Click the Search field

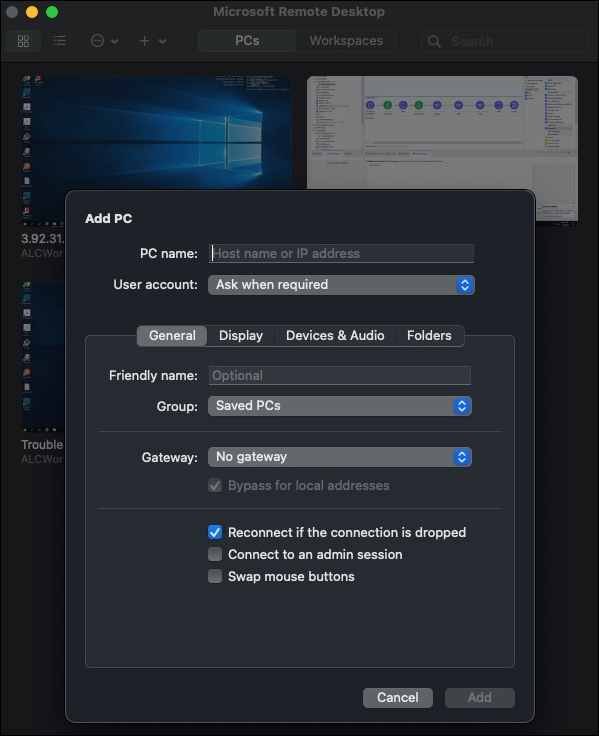(504, 41)
